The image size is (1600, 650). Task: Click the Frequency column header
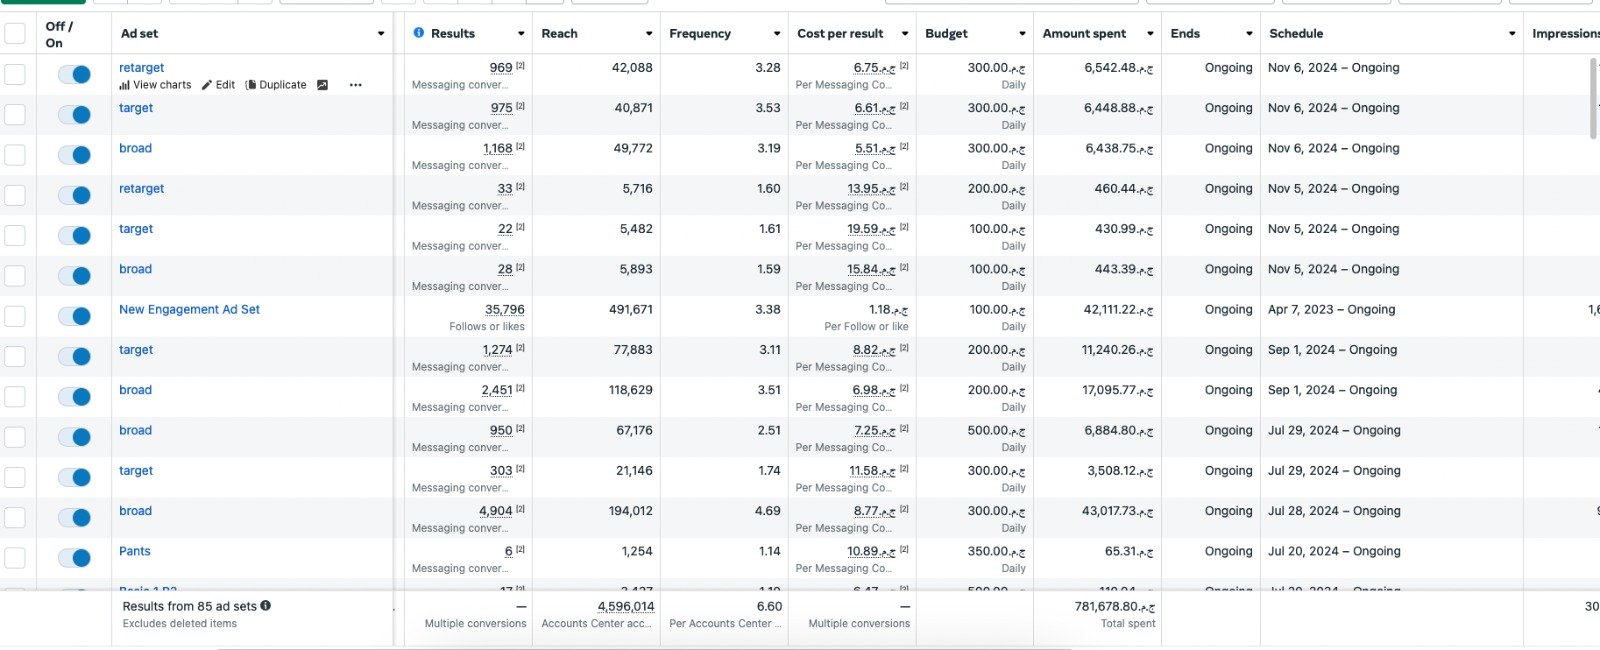pyautogui.click(x=700, y=34)
